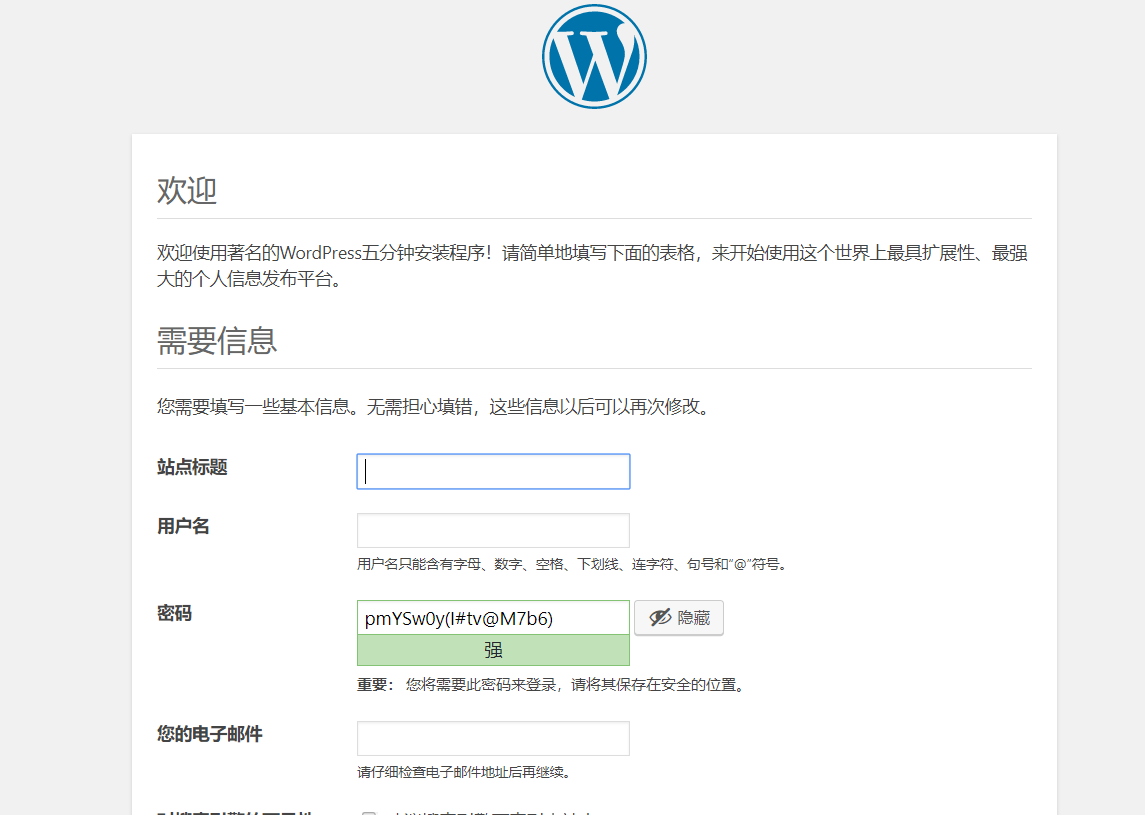The width and height of the screenshot is (1145, 815).
Task: Click the 您的电子邮件 label
Action: [210, 734]
